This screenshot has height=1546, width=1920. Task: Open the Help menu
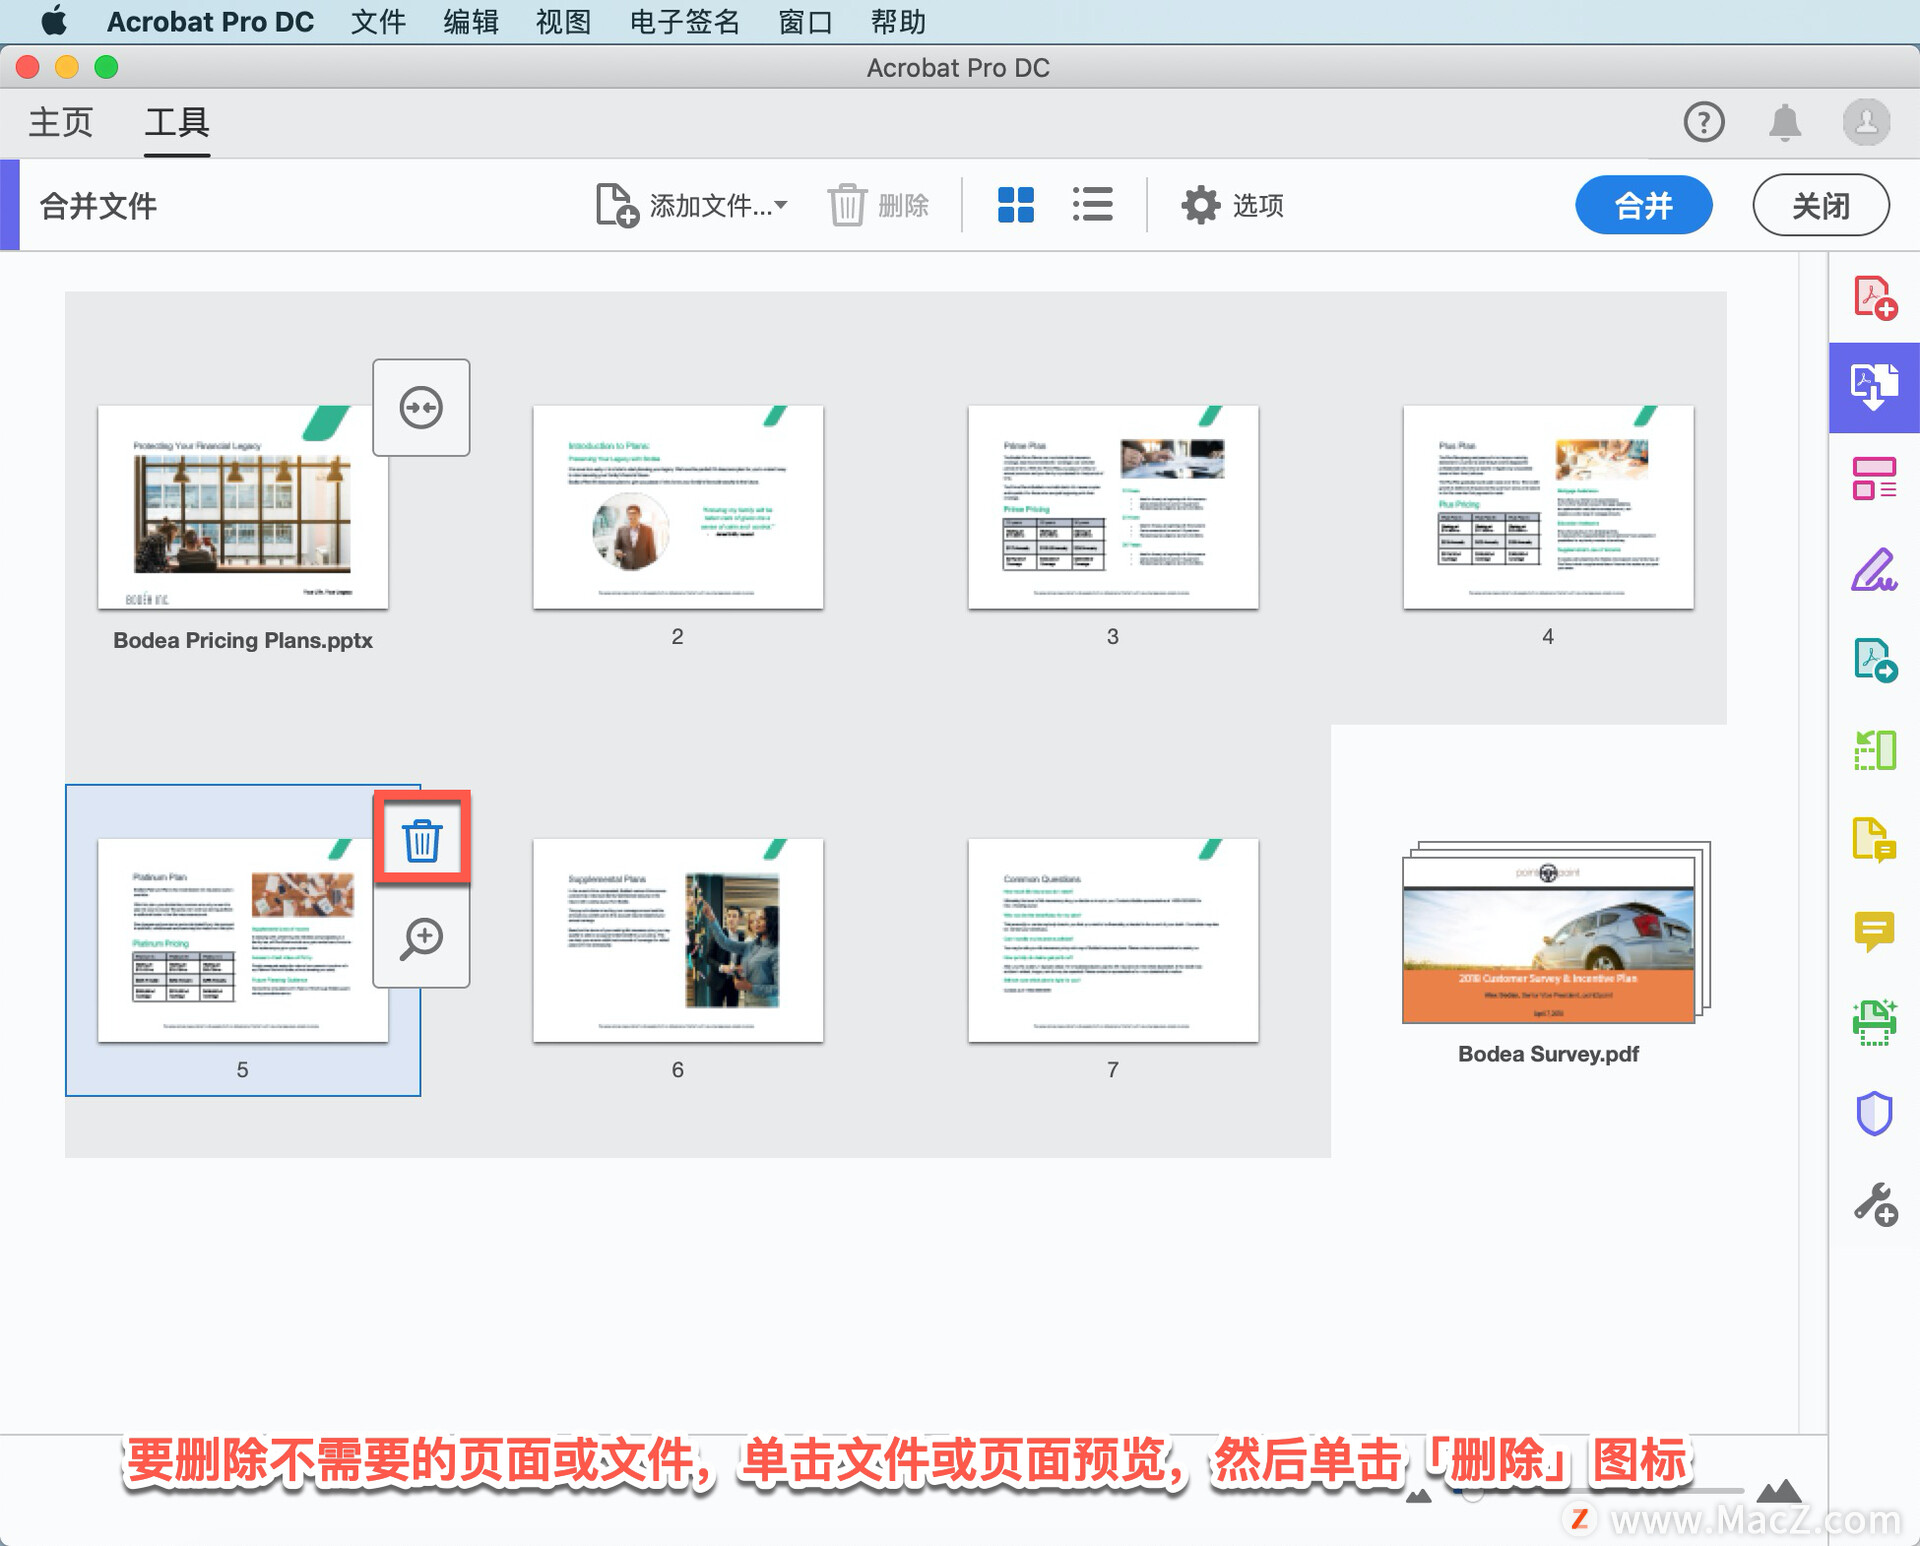(898, 21)
